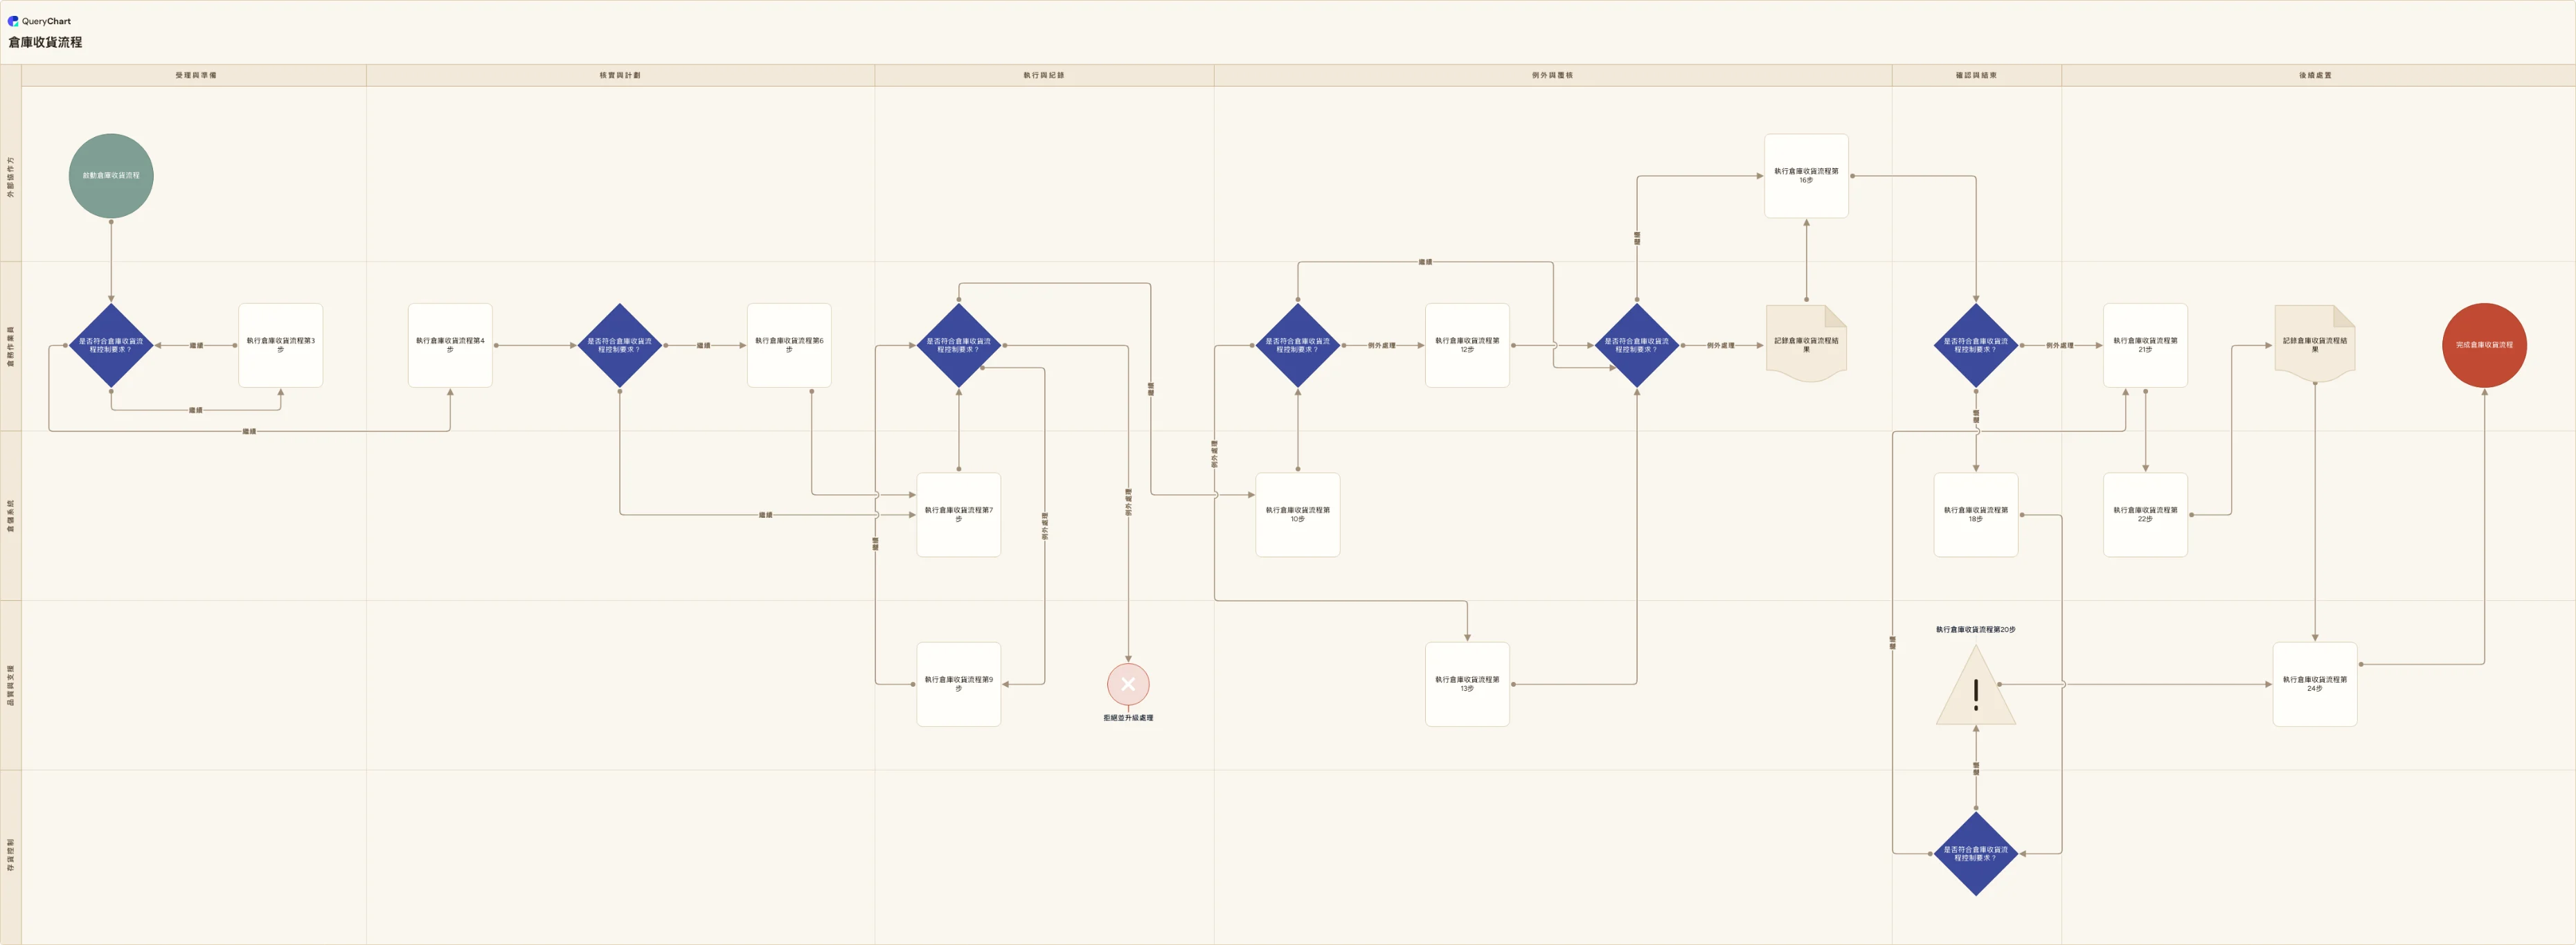
Task: Select the decision diamond in 執行與紀錄 column
Action: [x=959, y=346]
